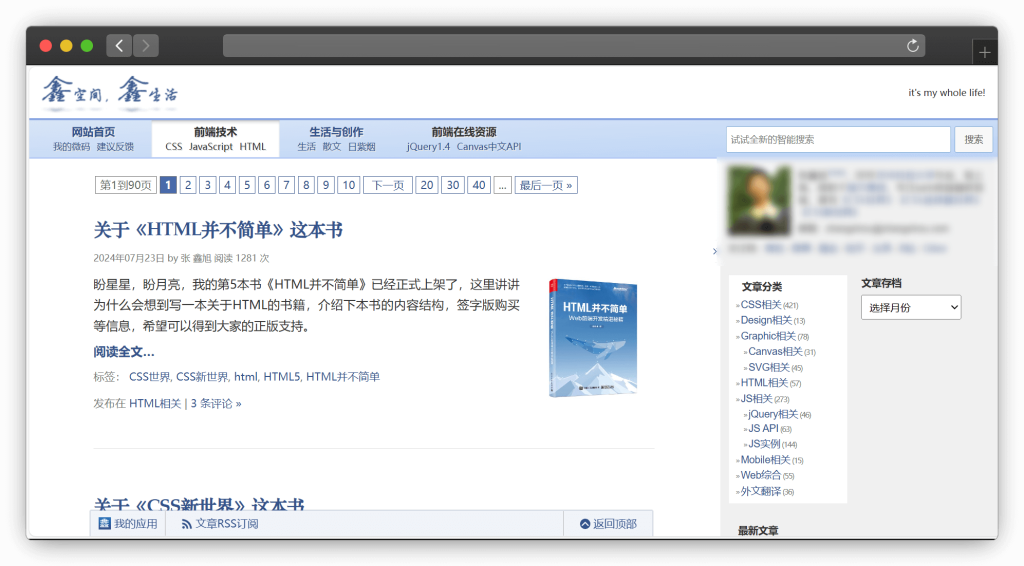Jump to page 20 in pagination
This screenshot has width=1024, height=566.
[426, 185]
